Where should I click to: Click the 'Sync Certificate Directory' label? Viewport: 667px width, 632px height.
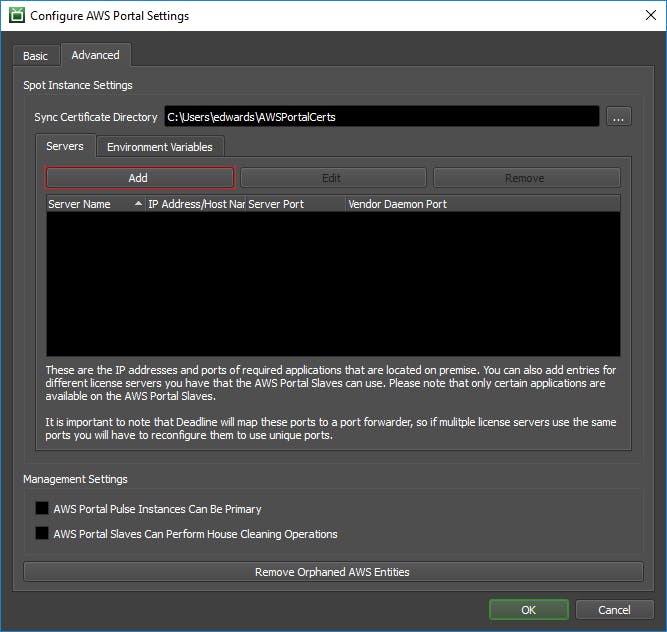(96, 117)
